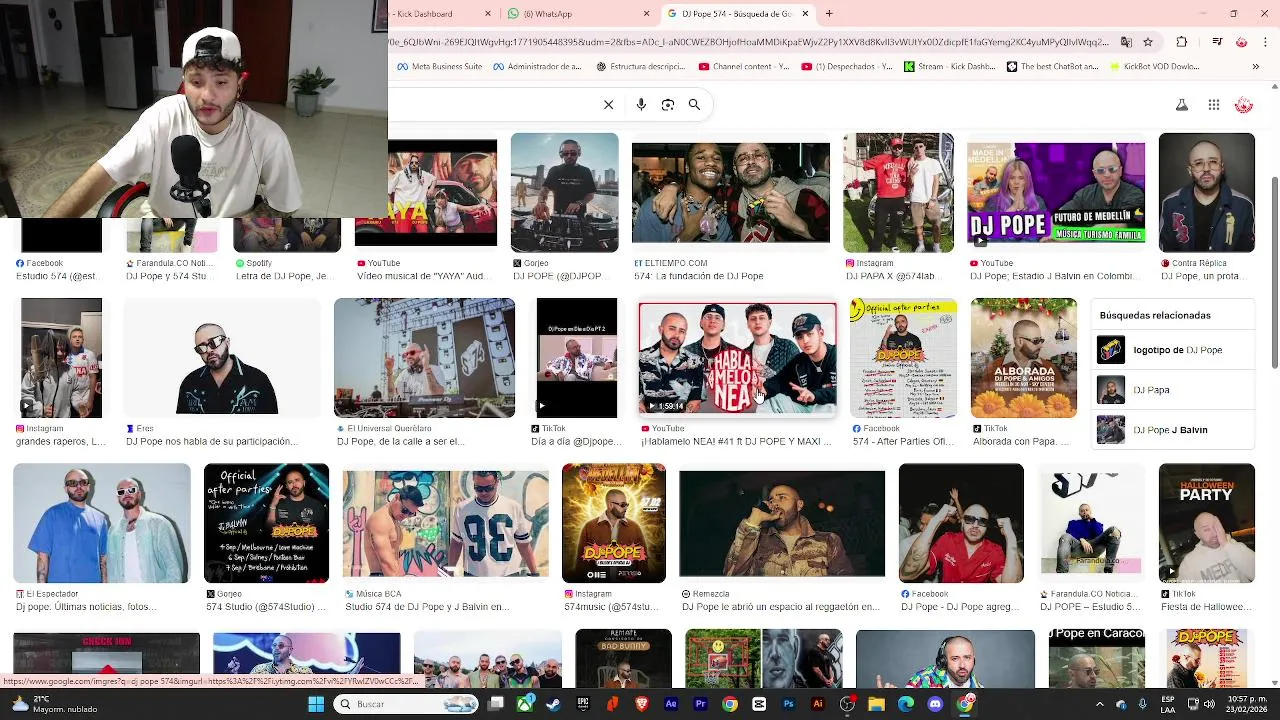Click the 'DJ Pope nos habla de su participación' caption

click(x=212, y=441)
